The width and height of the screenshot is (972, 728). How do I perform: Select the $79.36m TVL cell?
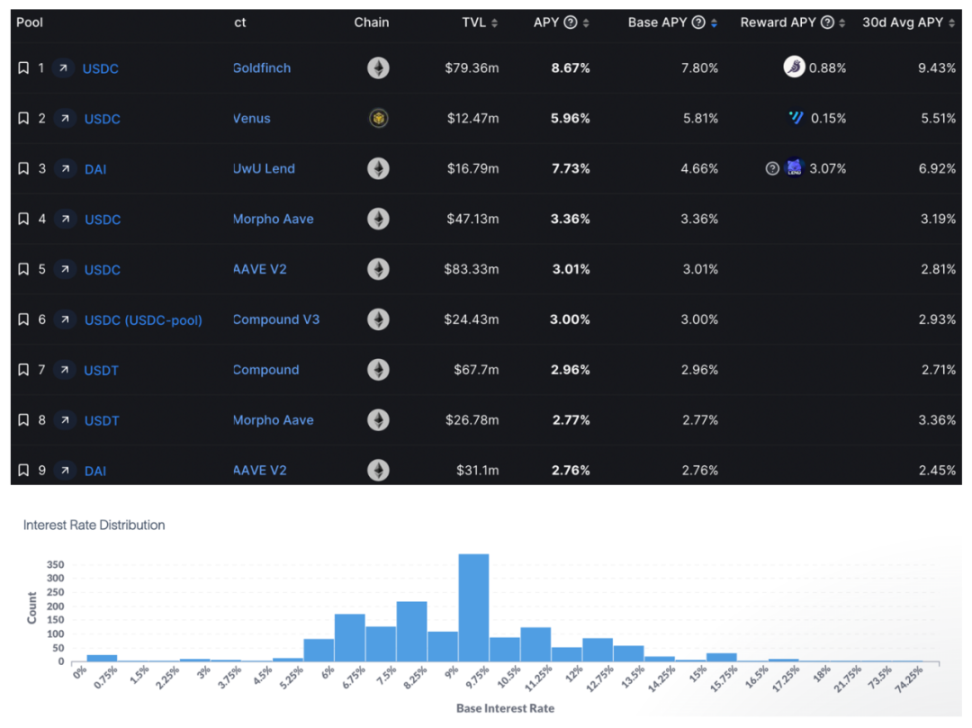click(x=472, y=68)
